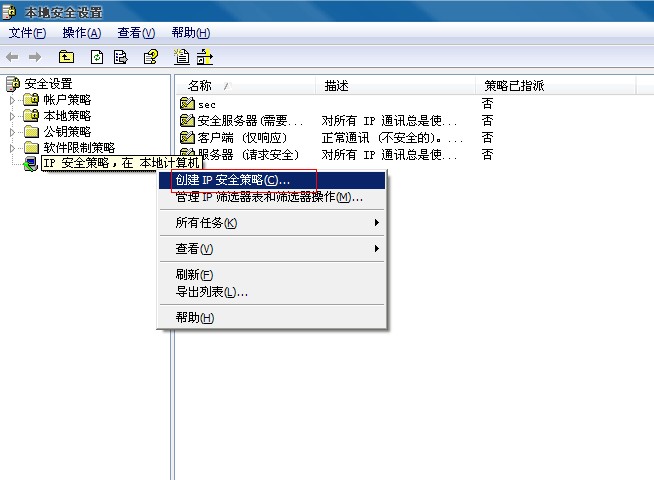
Task: Select the 公钥策略 folder
Action: point(67,132)
